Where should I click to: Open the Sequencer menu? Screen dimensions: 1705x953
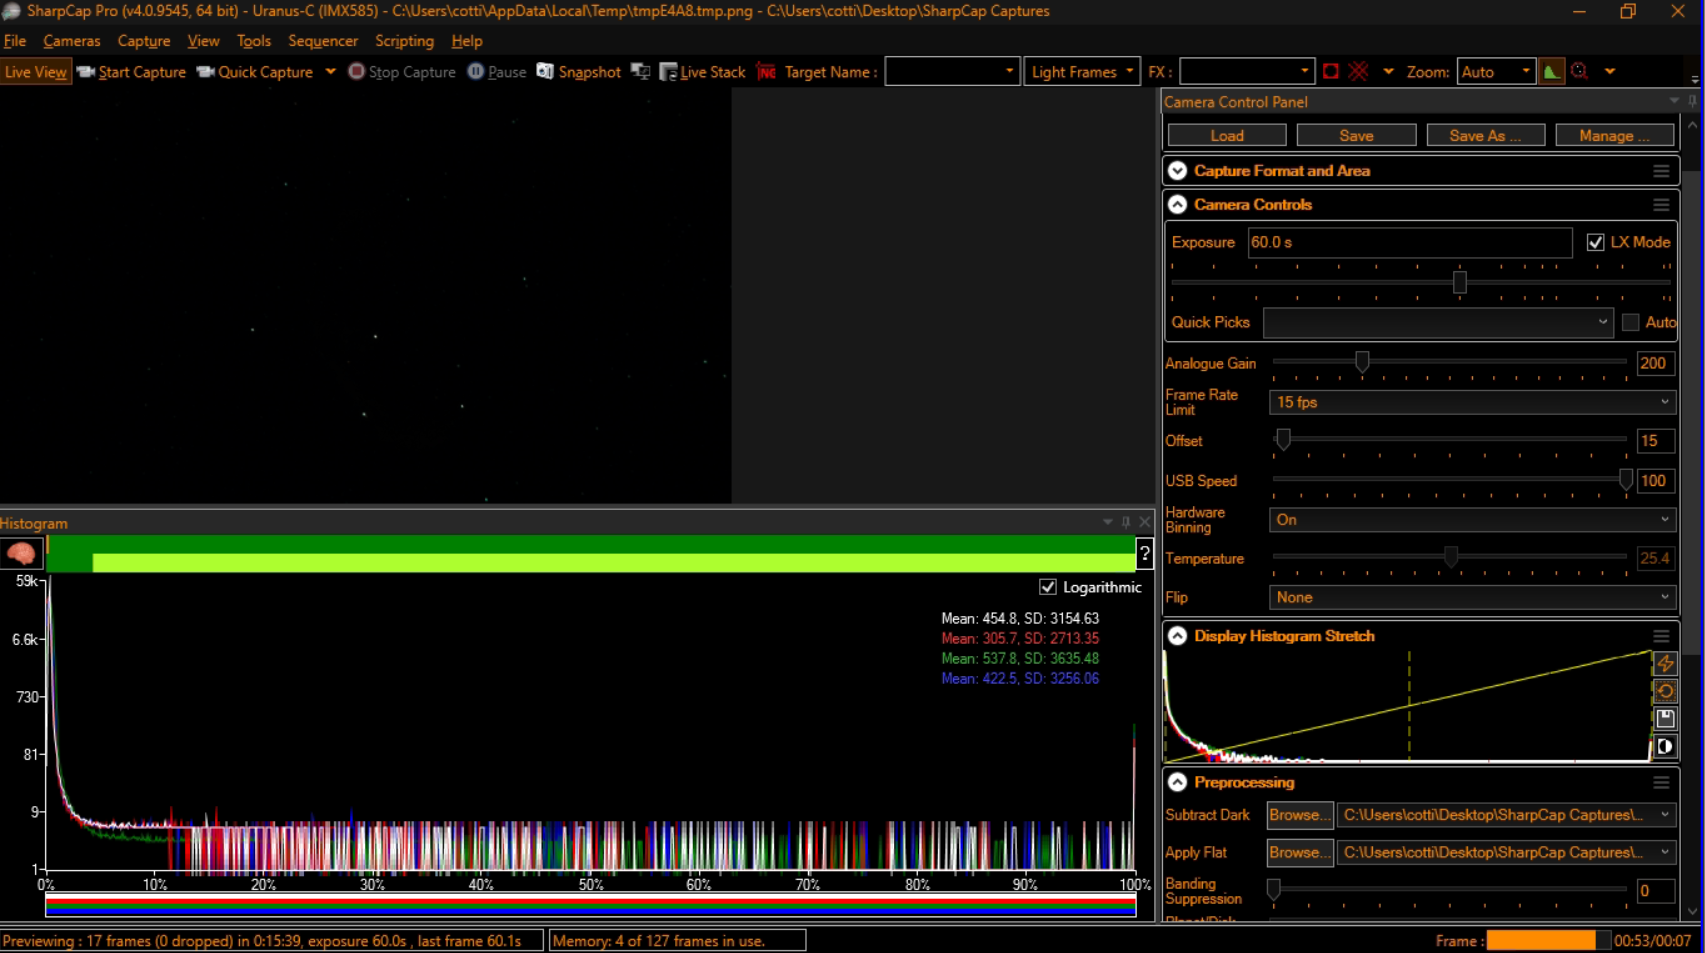pyautogui.click(x=323, y=41)
